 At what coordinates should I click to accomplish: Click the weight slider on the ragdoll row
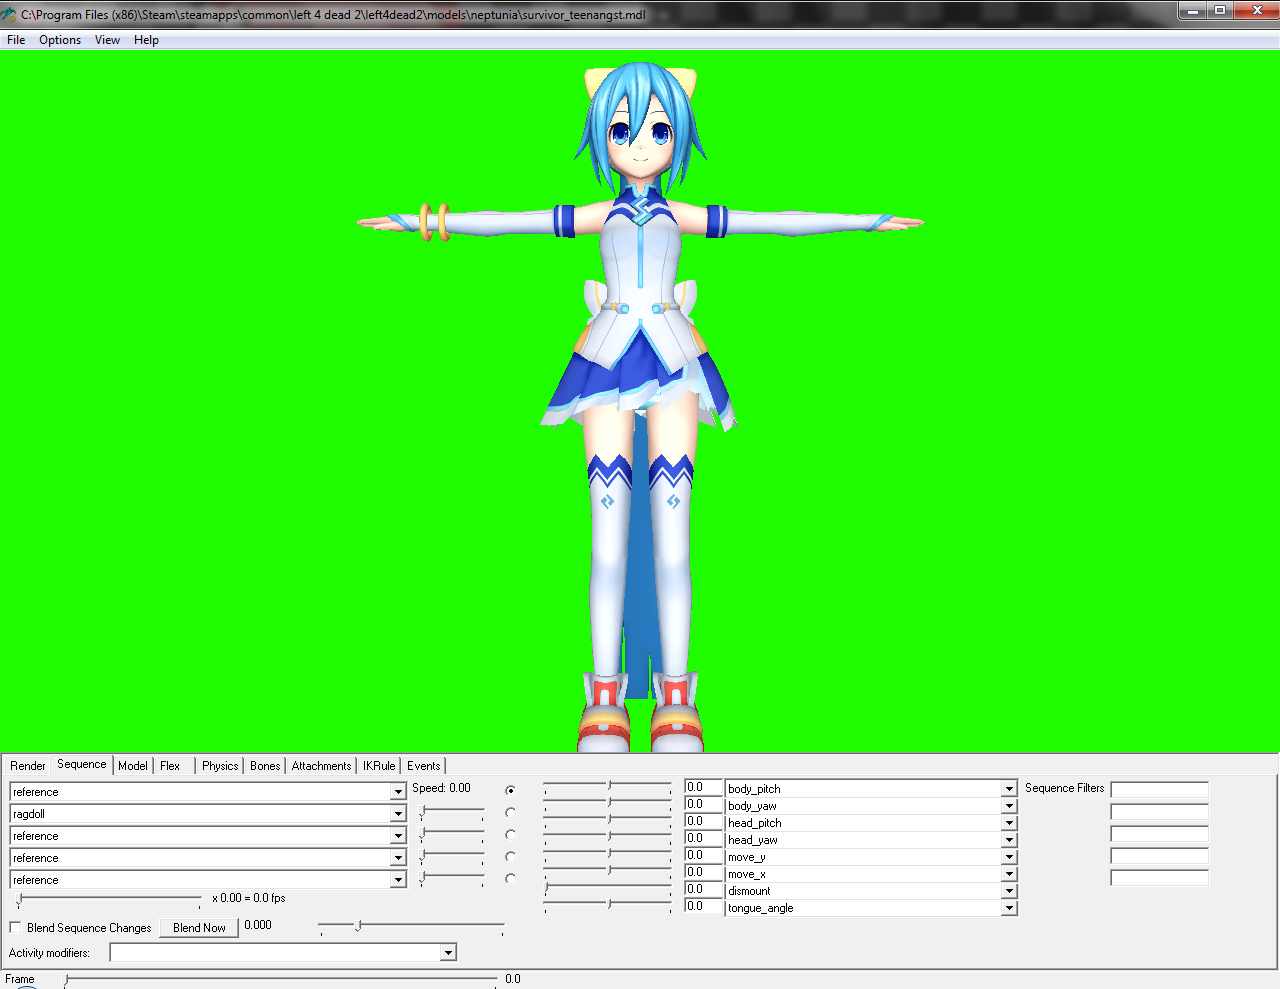point(452,811)
